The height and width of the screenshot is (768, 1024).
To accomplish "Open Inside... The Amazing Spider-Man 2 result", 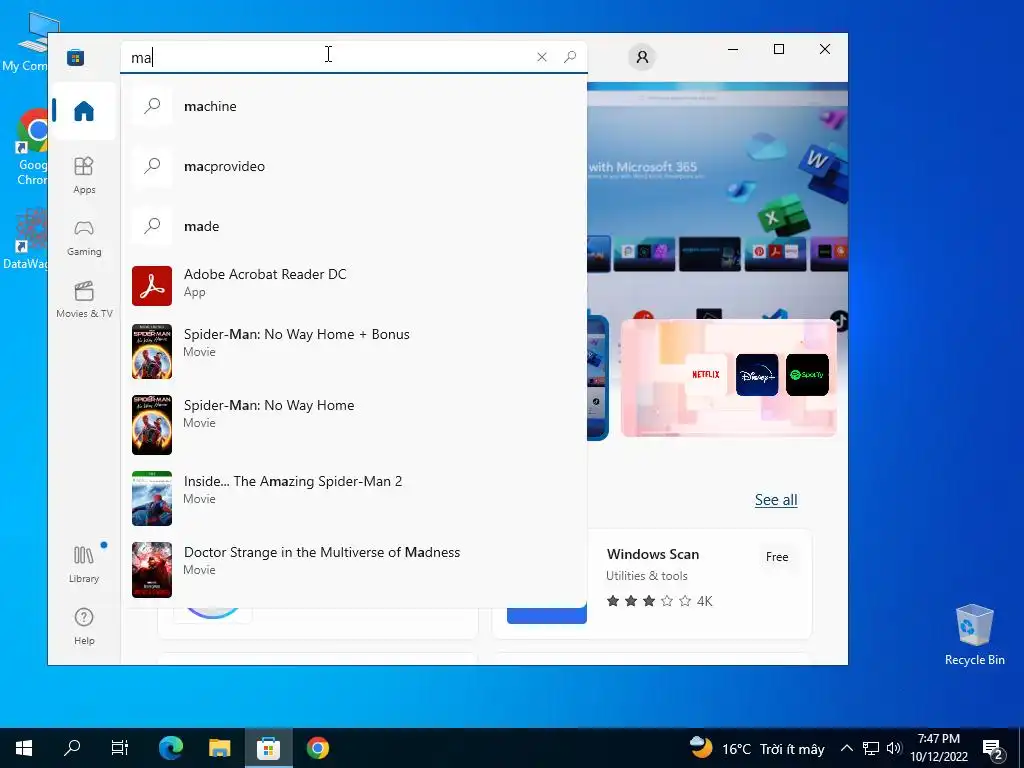I will [x=353, y=498].
